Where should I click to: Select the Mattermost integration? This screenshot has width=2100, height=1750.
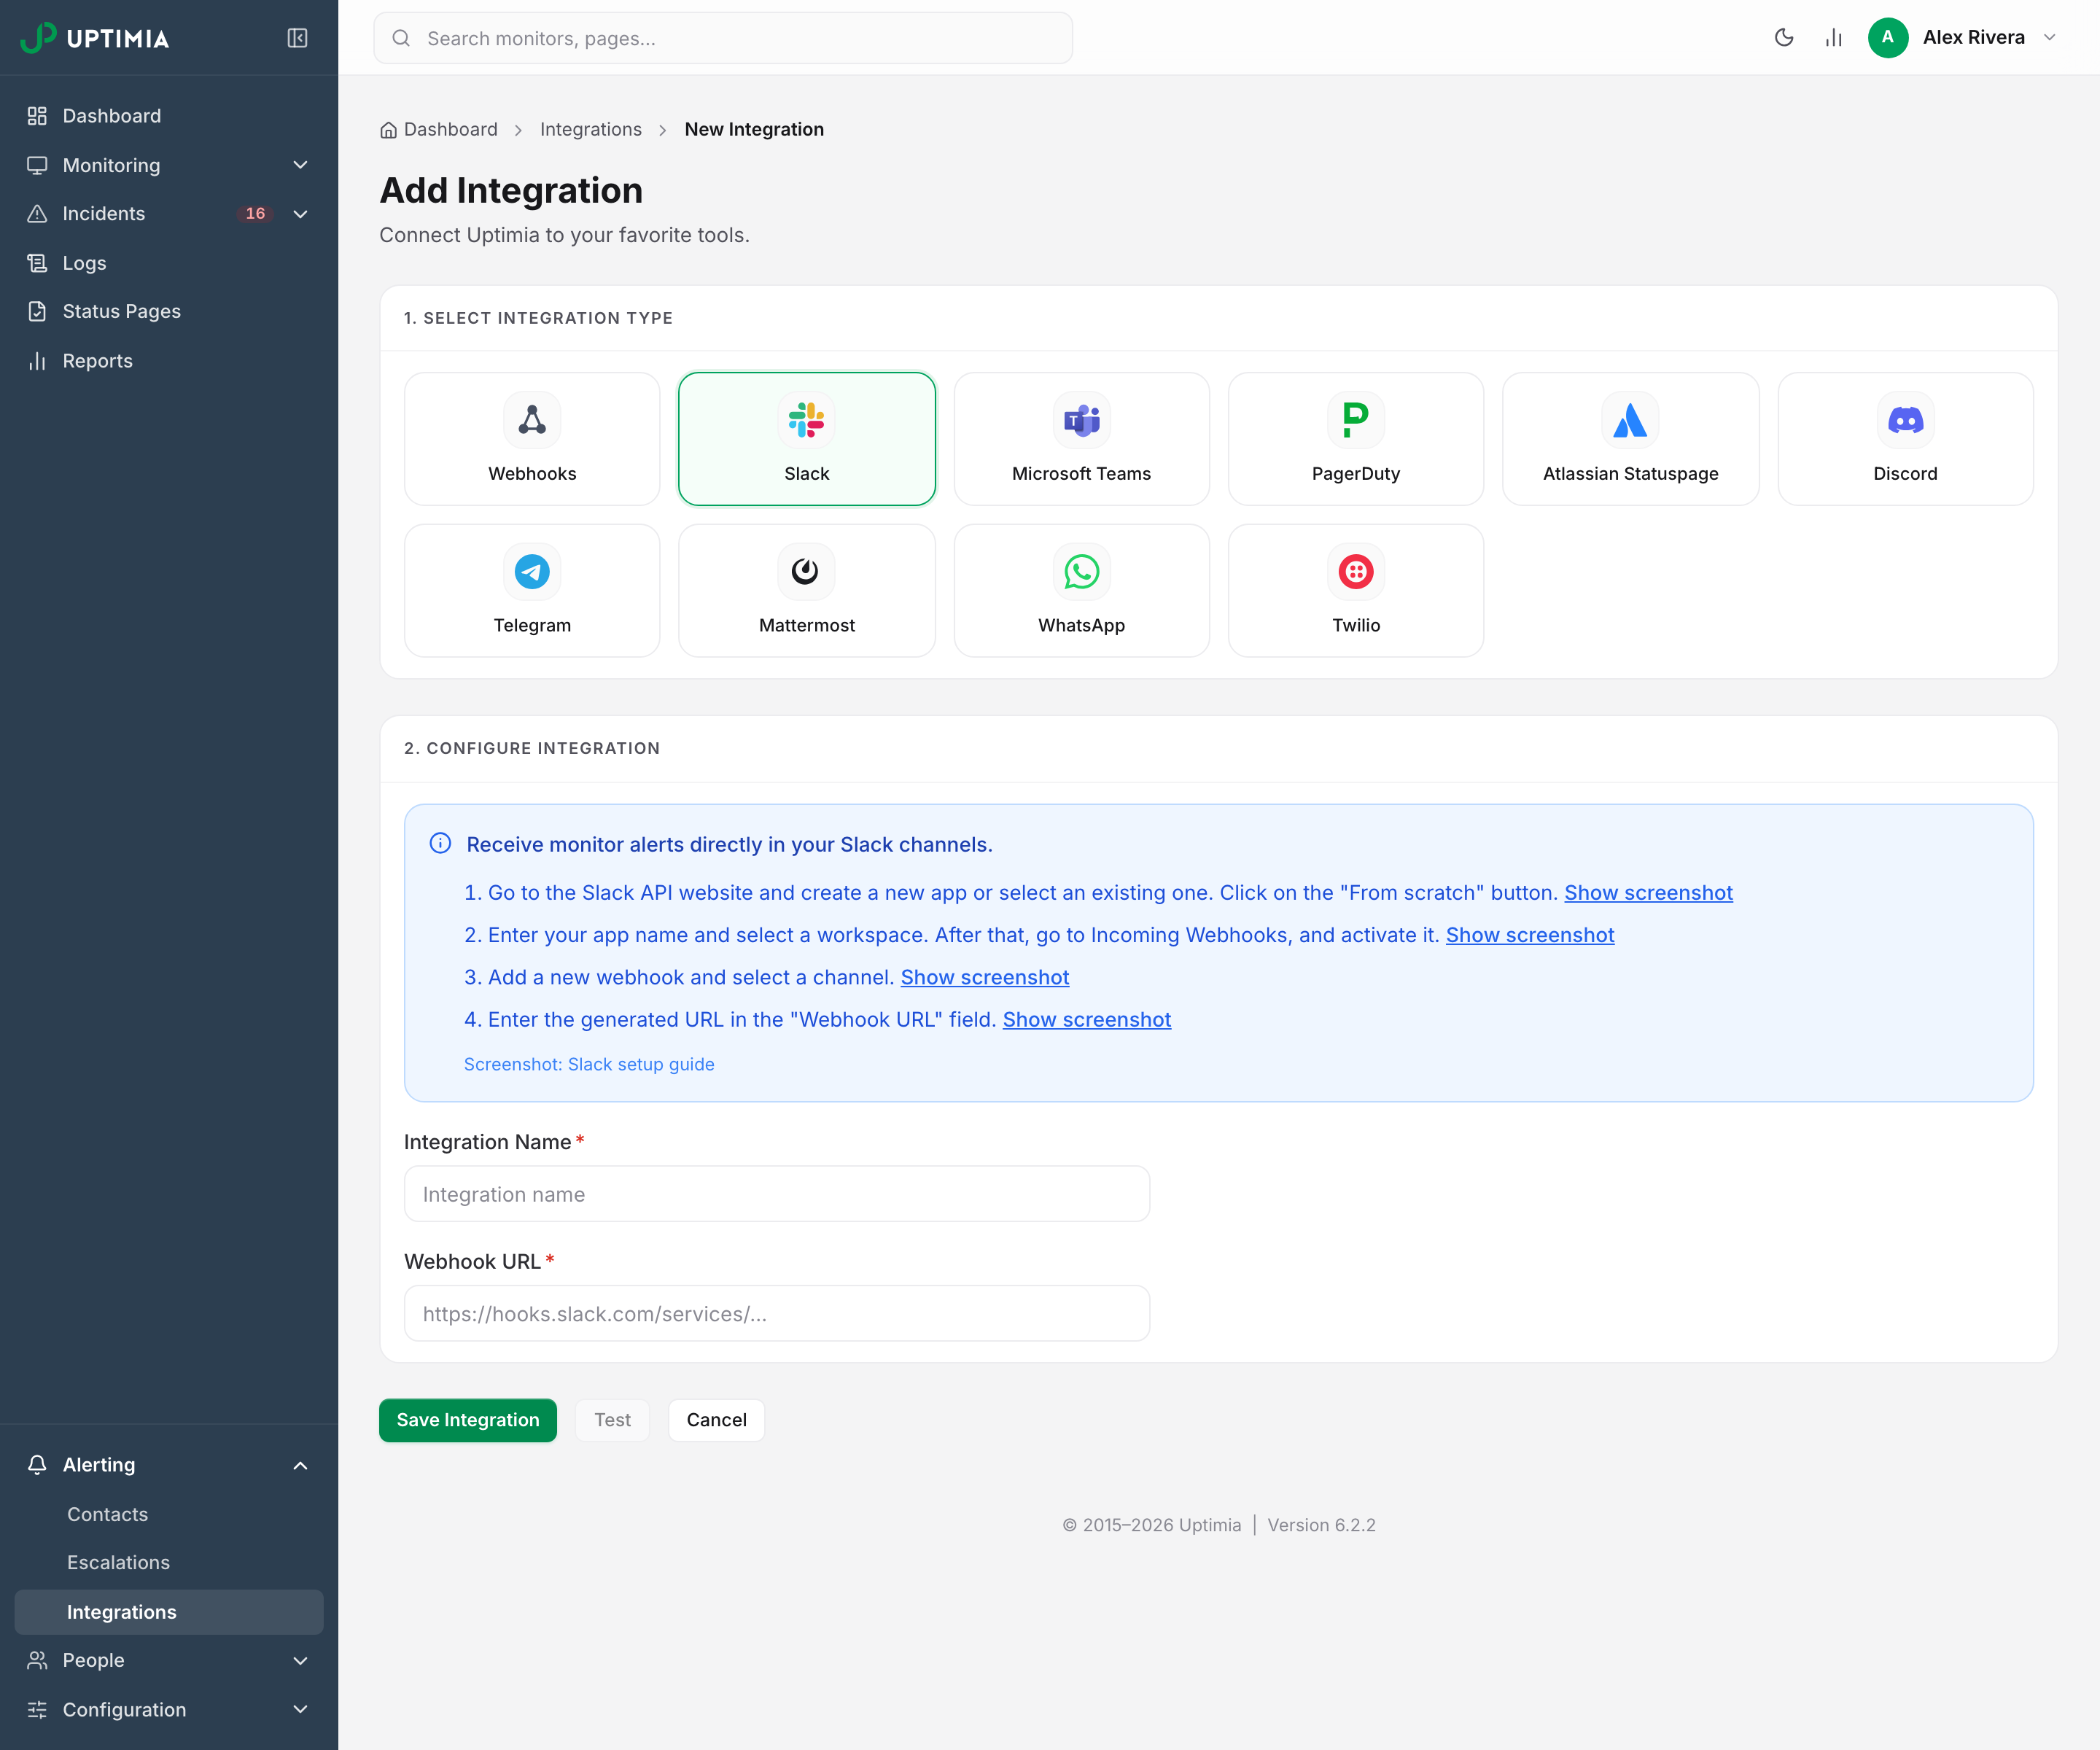point(807,590)
